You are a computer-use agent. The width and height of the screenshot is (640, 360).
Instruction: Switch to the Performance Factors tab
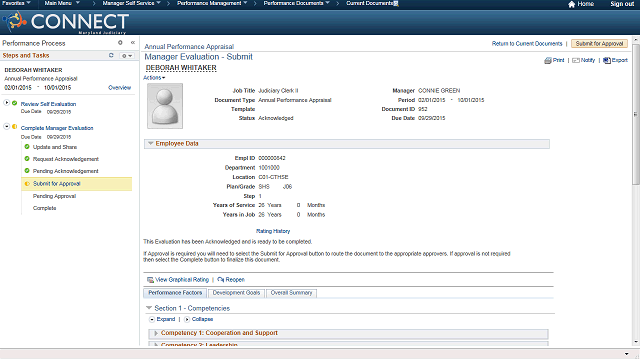coord(175,293)
